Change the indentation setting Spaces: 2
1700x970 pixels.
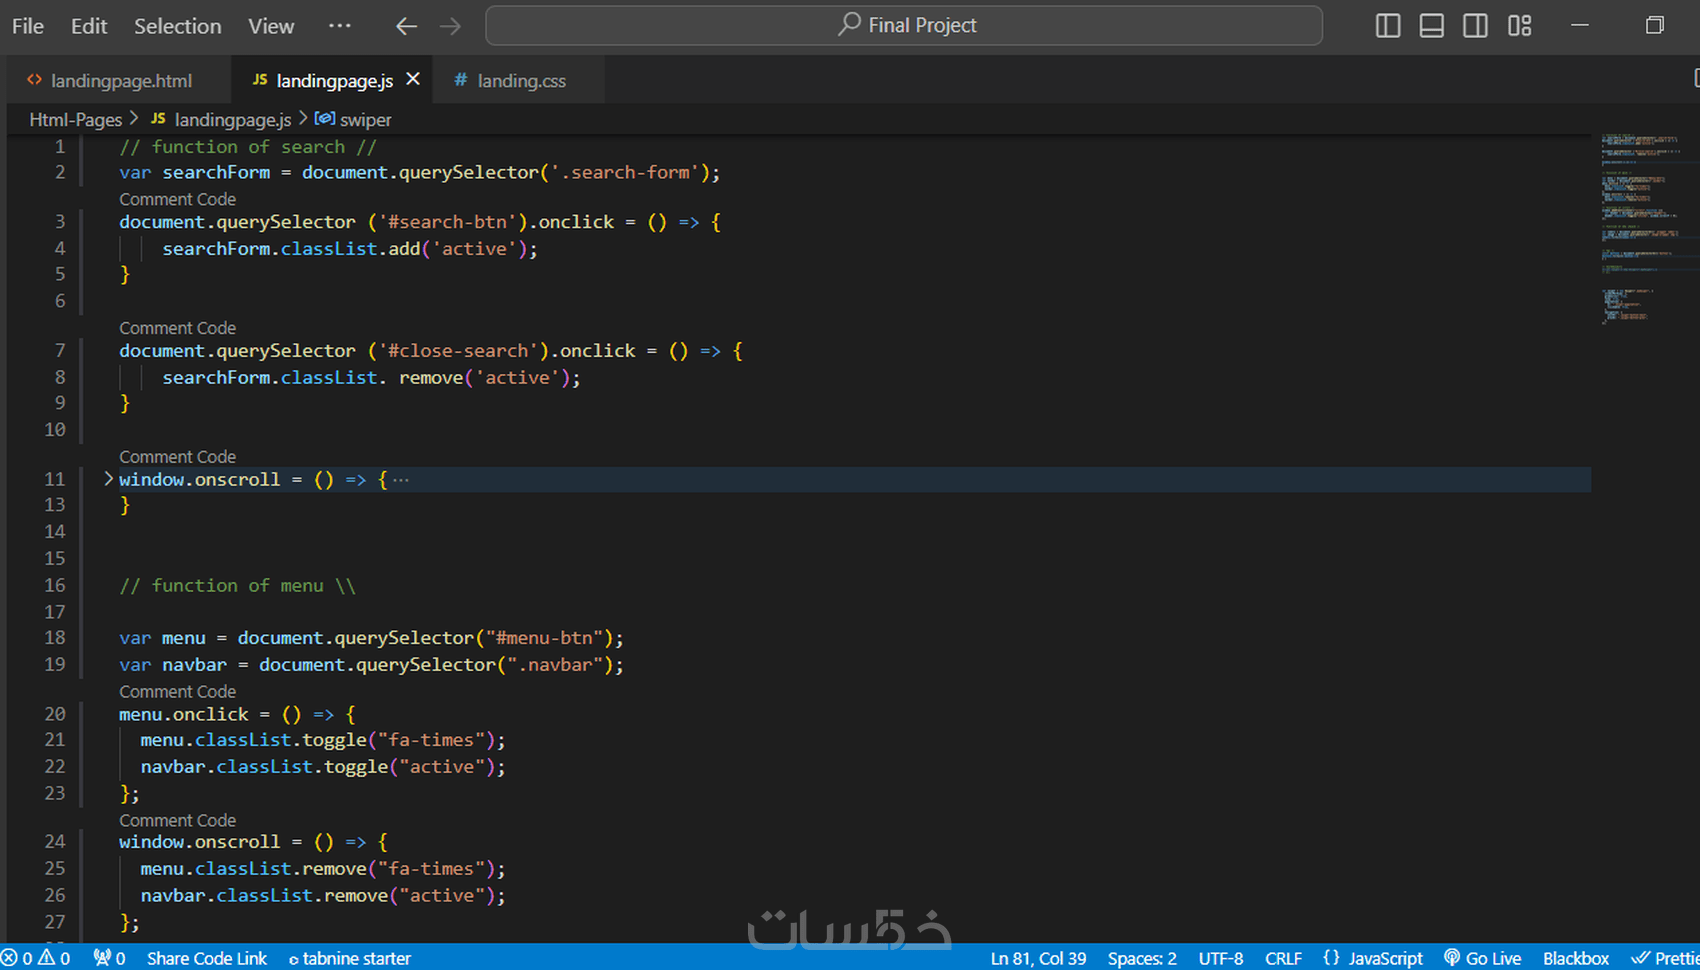(x=1141, y=958)
